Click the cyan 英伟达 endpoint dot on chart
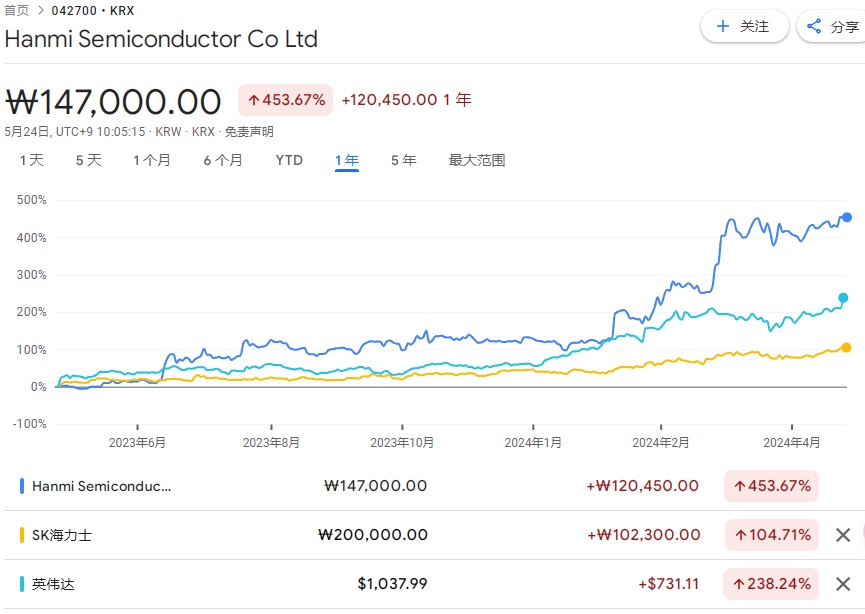 [843, 298]
